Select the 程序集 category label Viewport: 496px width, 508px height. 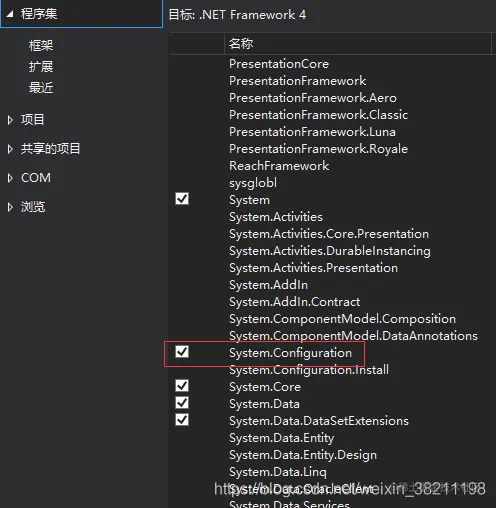pyautogui.click(x=39, y=14)
